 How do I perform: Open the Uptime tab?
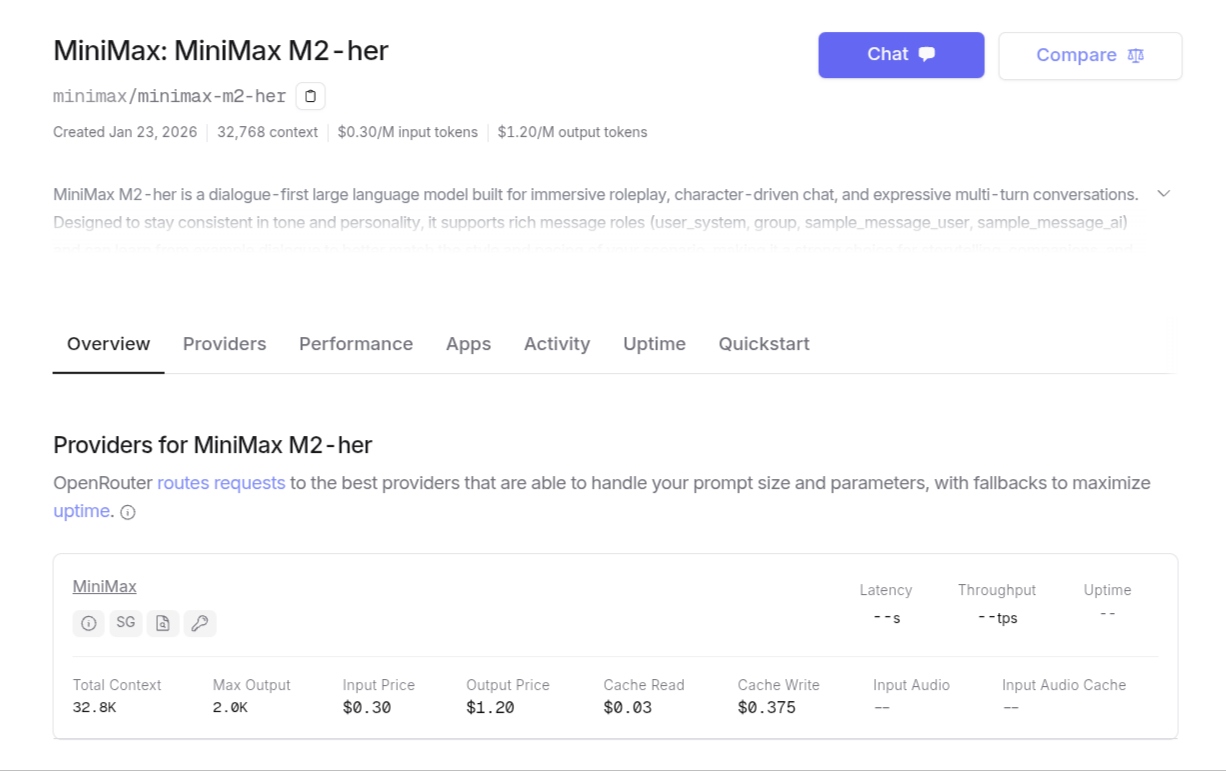coord(654,344)
